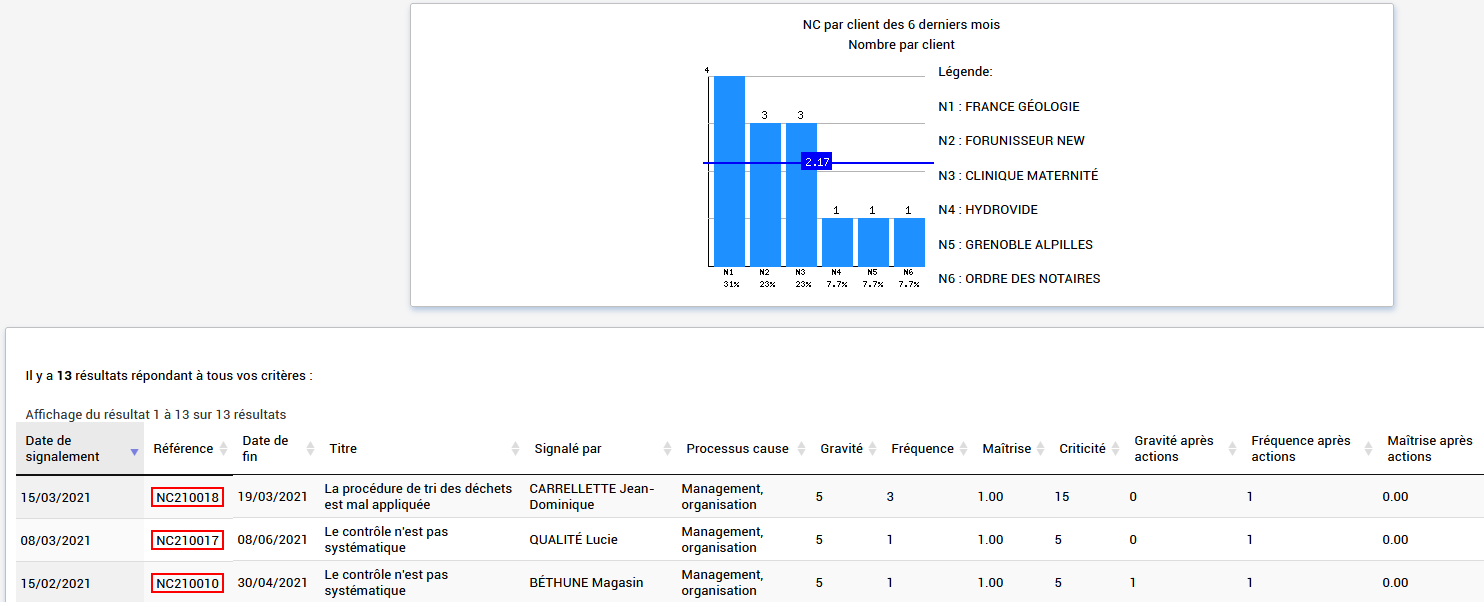
Task: Sort by Processus cause column
Action: pyautogui.click(x=744, y=448)
